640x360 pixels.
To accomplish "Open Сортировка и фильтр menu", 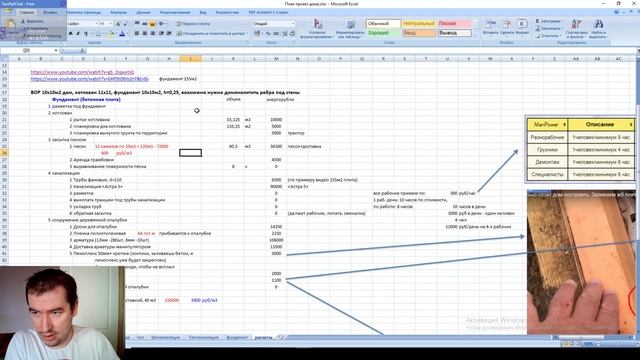I will coord(576,29).
